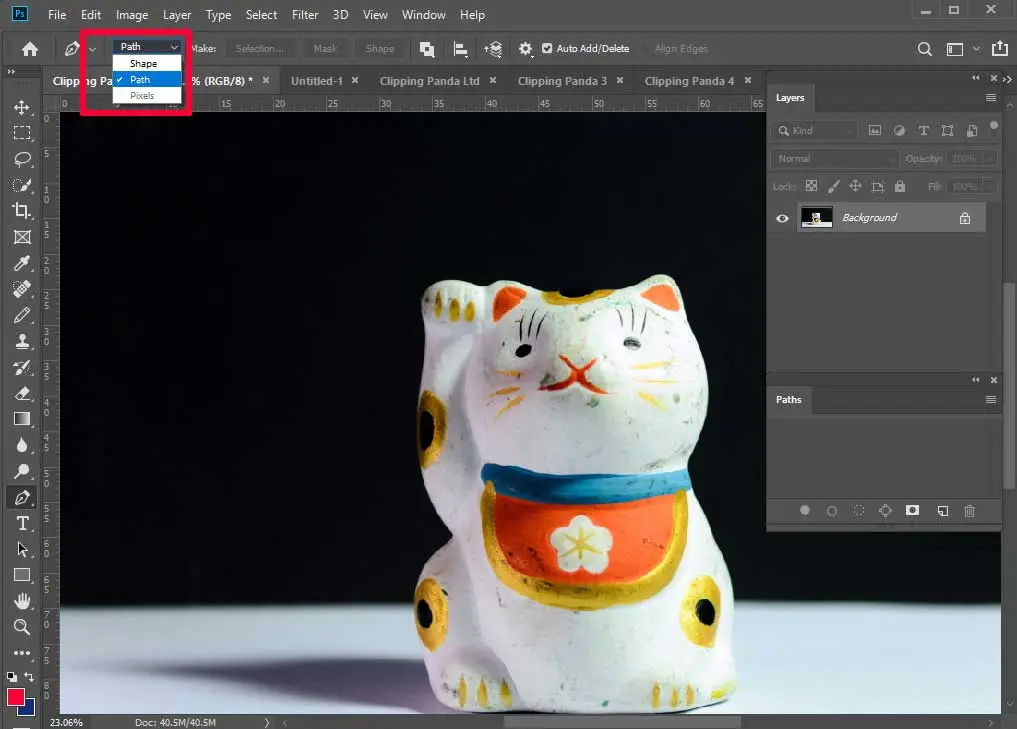
Task: Select the Hand tool
Action: 22,601
